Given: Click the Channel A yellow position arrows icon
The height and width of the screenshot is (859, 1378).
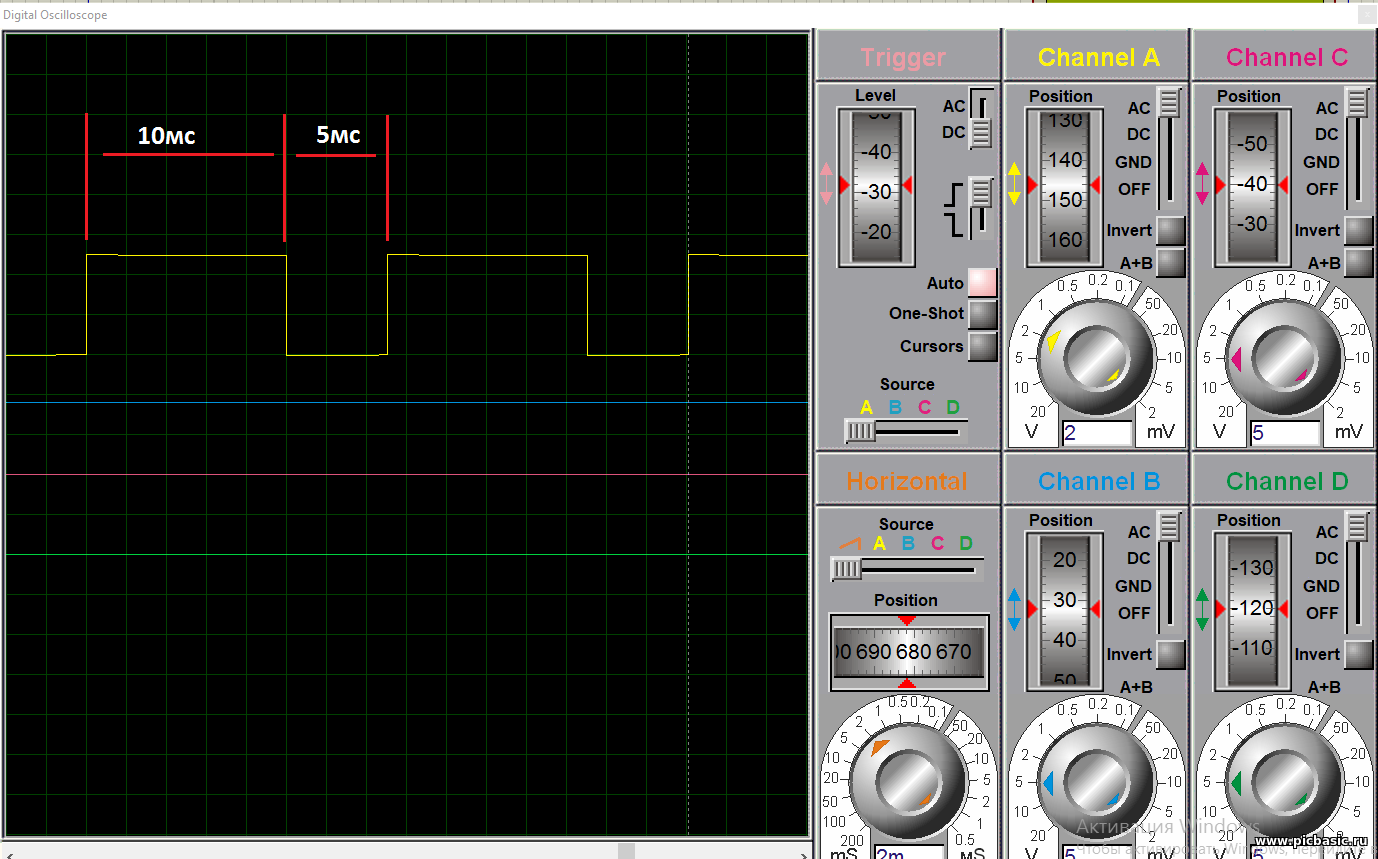Looking at the screenshot, I should (1014, 184).
